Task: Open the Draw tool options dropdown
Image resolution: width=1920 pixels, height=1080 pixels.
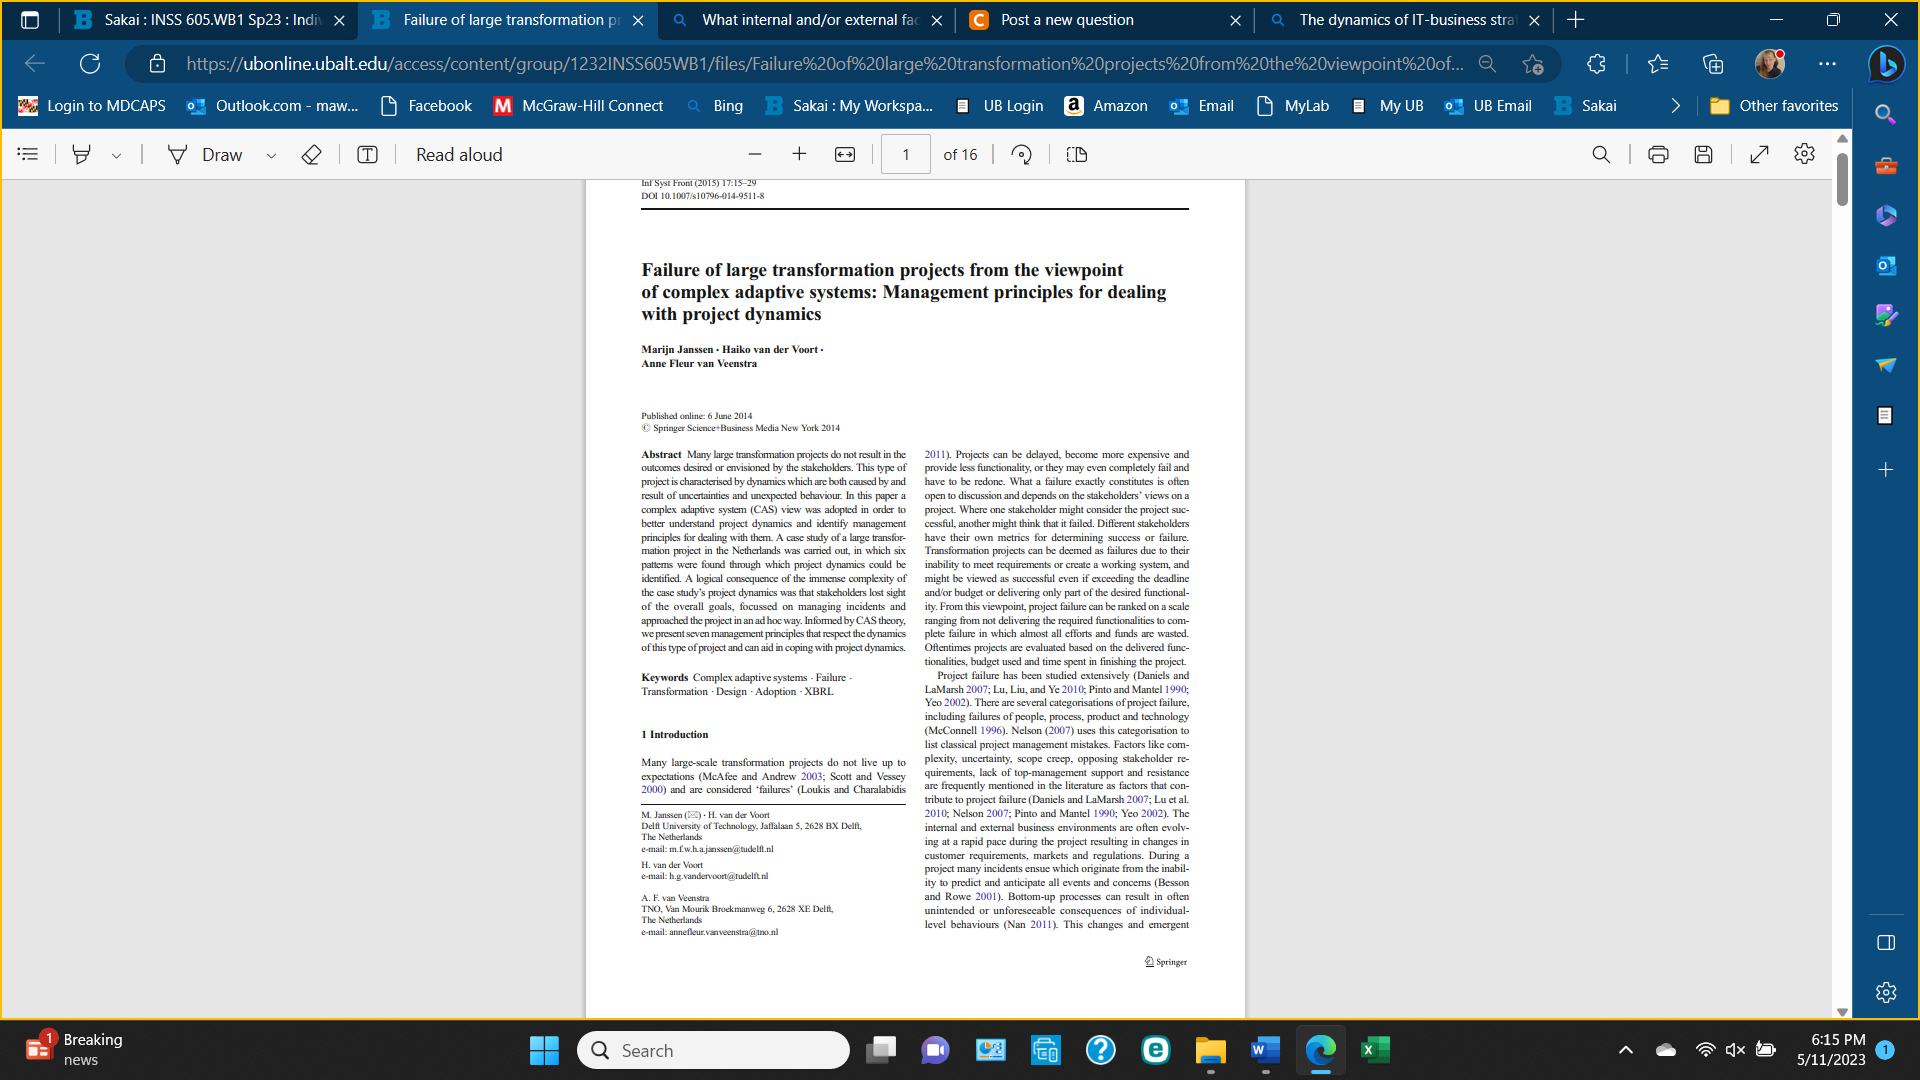Action: pyautogui.click(x=271, y=155)
